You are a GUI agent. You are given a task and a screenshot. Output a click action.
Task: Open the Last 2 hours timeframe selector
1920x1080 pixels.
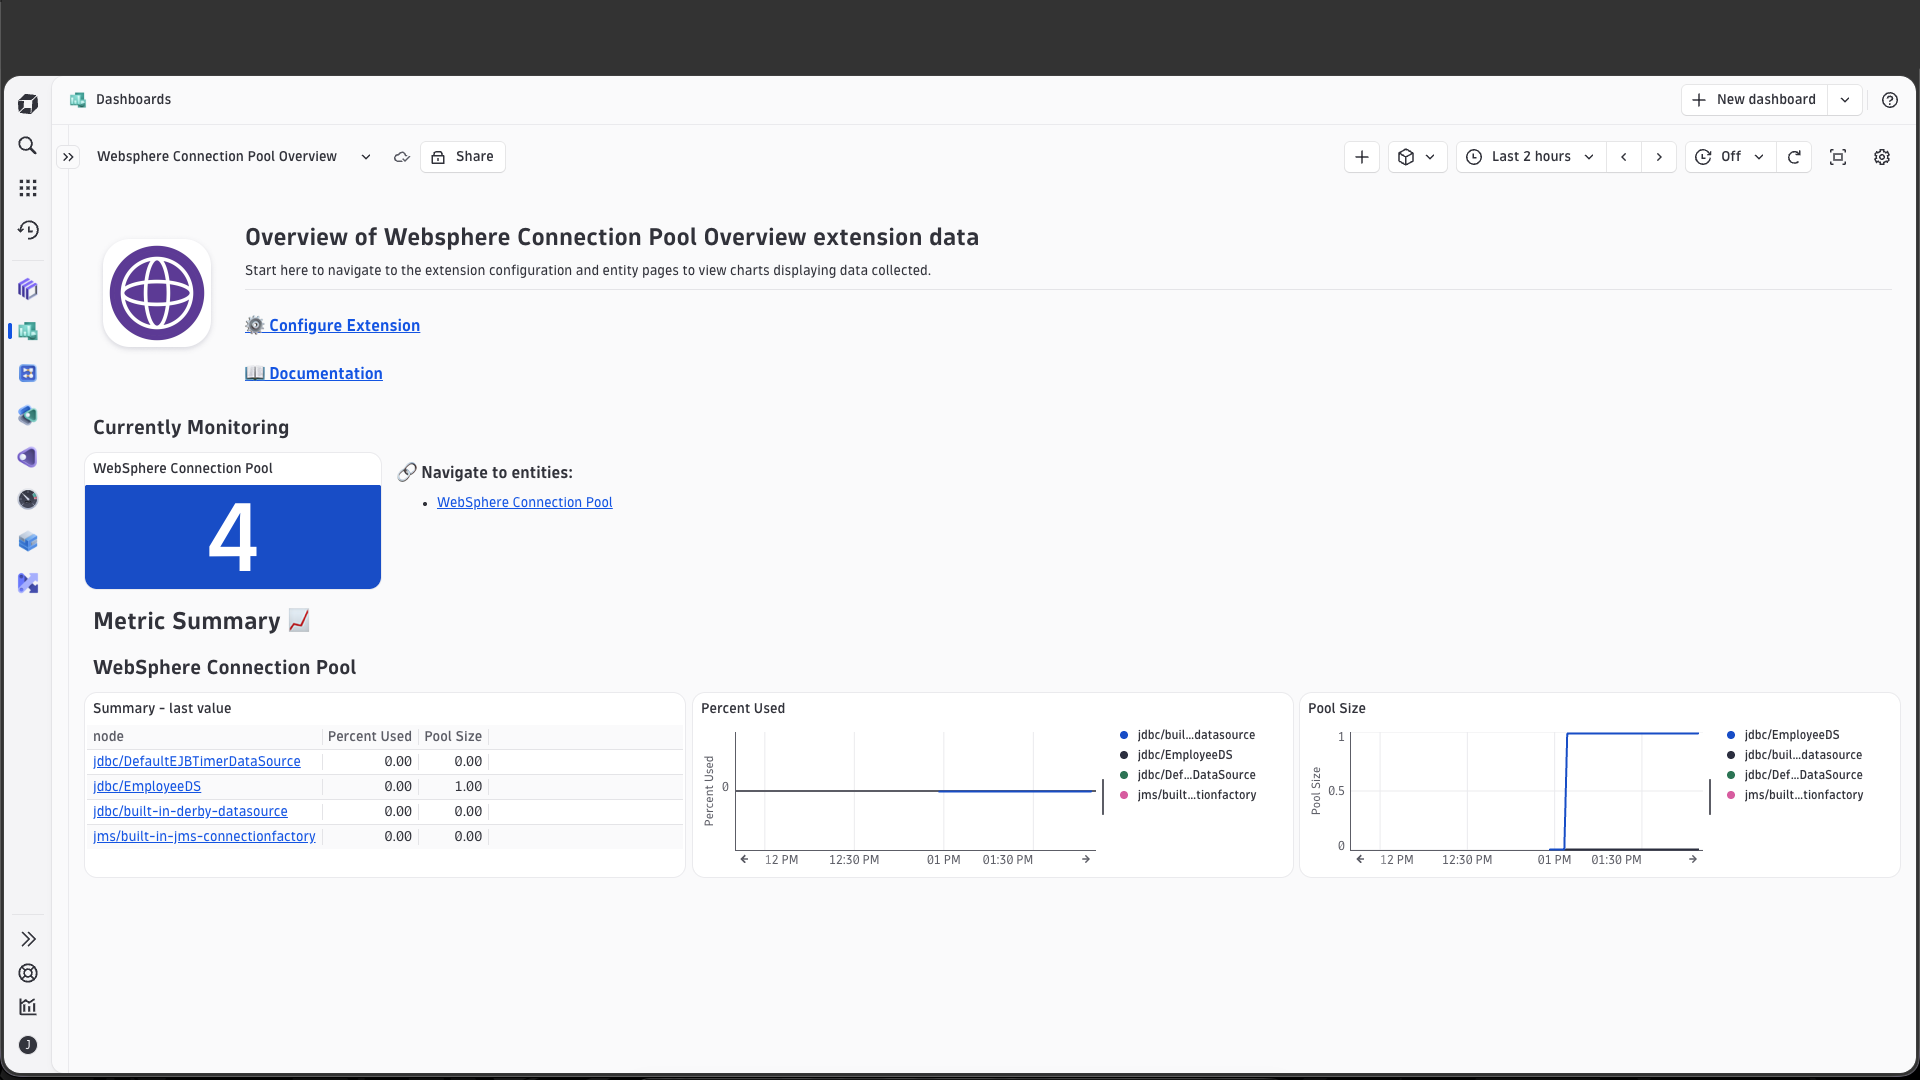point(1531,157)
